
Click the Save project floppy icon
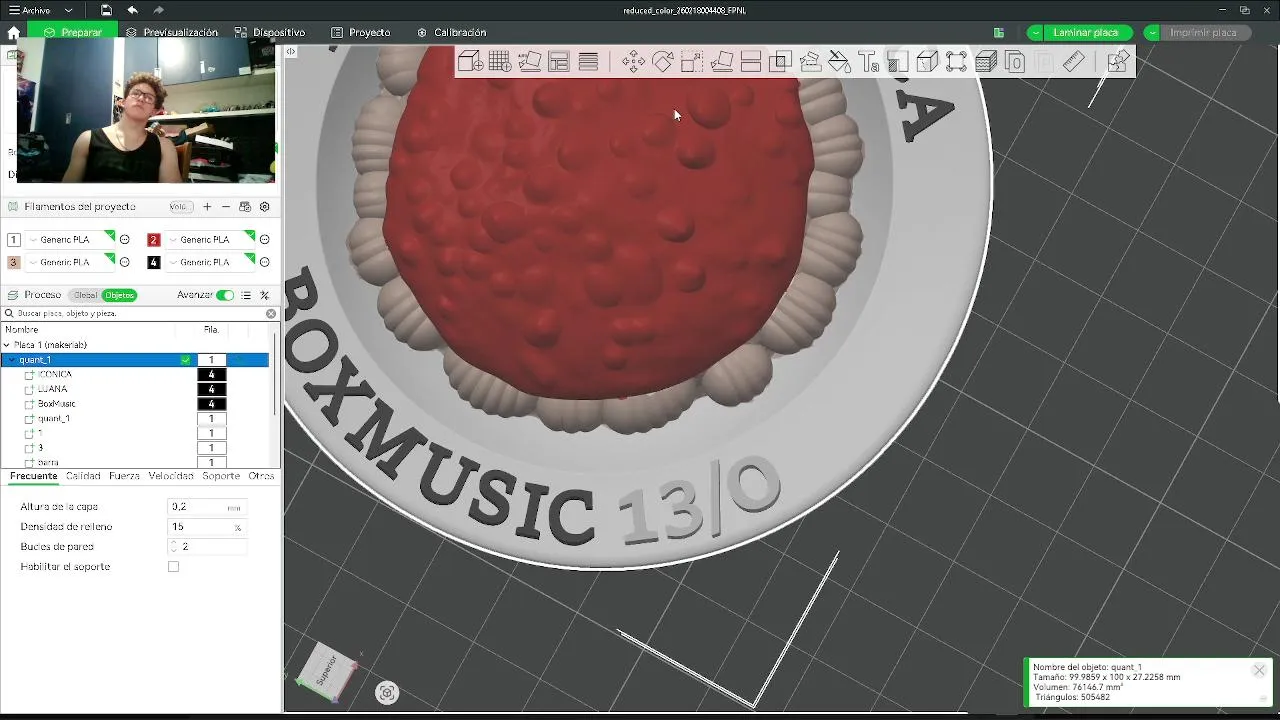point(106,10)
